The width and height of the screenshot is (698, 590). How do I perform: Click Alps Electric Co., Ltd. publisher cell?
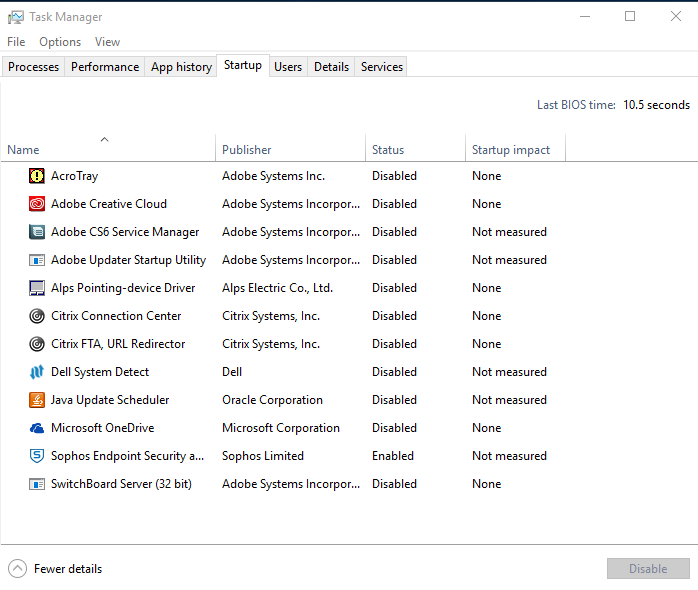(x=277, y=288)
